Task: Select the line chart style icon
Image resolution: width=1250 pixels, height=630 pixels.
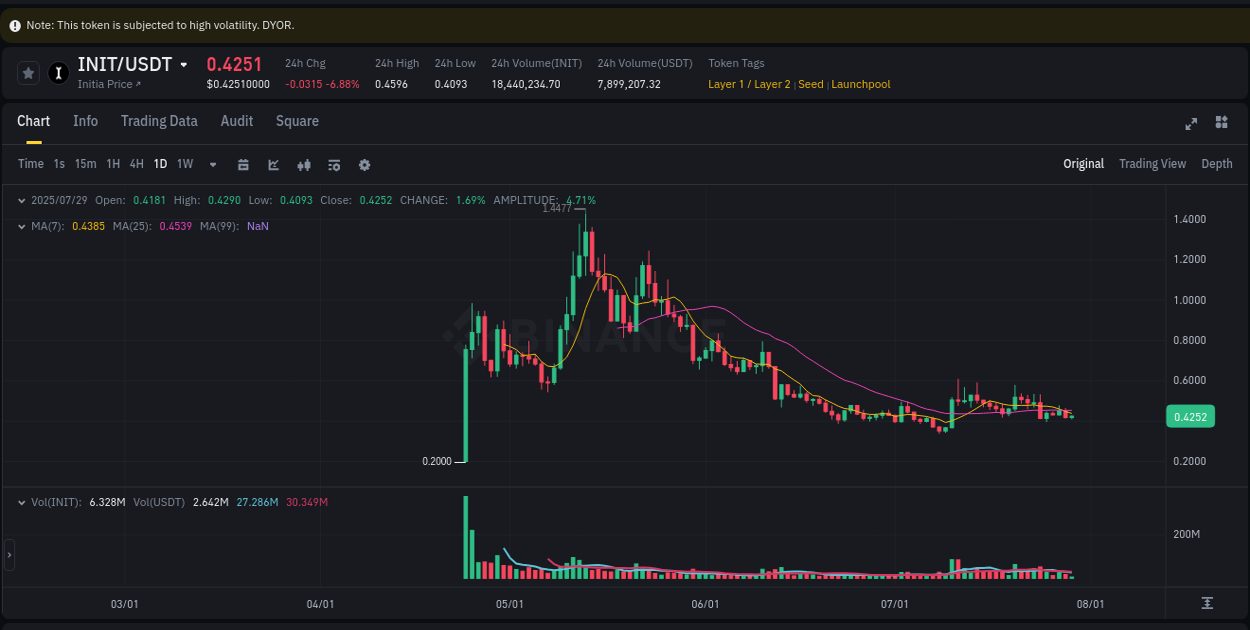Action: (x=273, y=164)
